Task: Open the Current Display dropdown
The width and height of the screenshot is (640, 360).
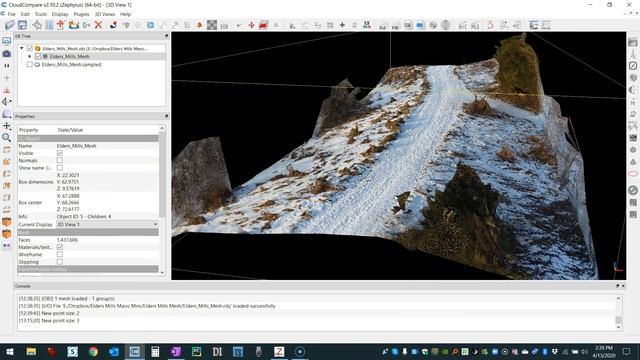Action: coord(107,224)
